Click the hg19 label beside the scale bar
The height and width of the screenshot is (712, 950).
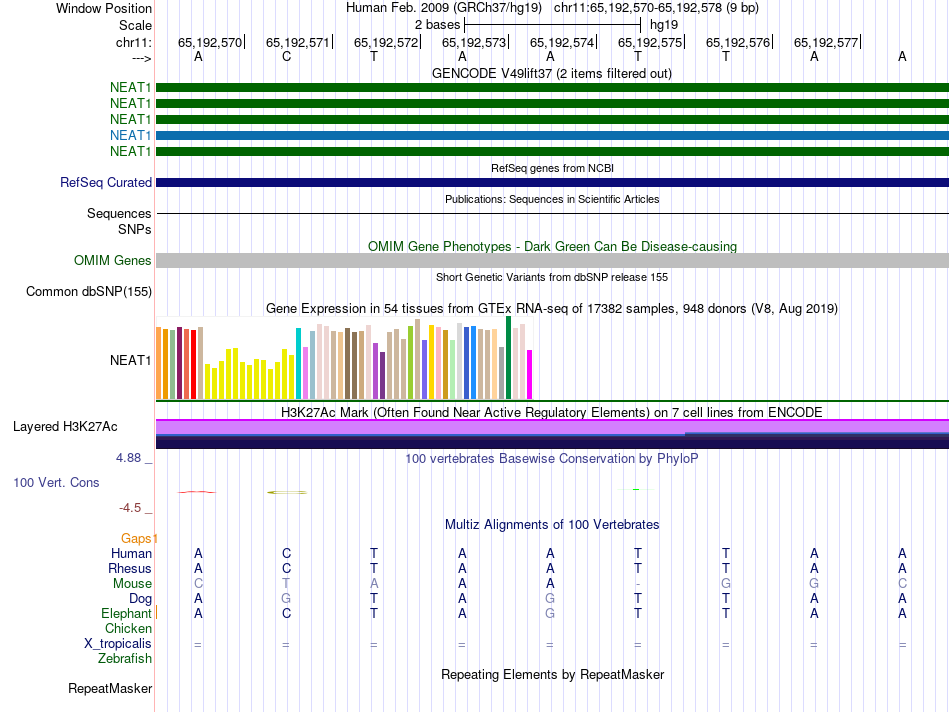[664, 25]
